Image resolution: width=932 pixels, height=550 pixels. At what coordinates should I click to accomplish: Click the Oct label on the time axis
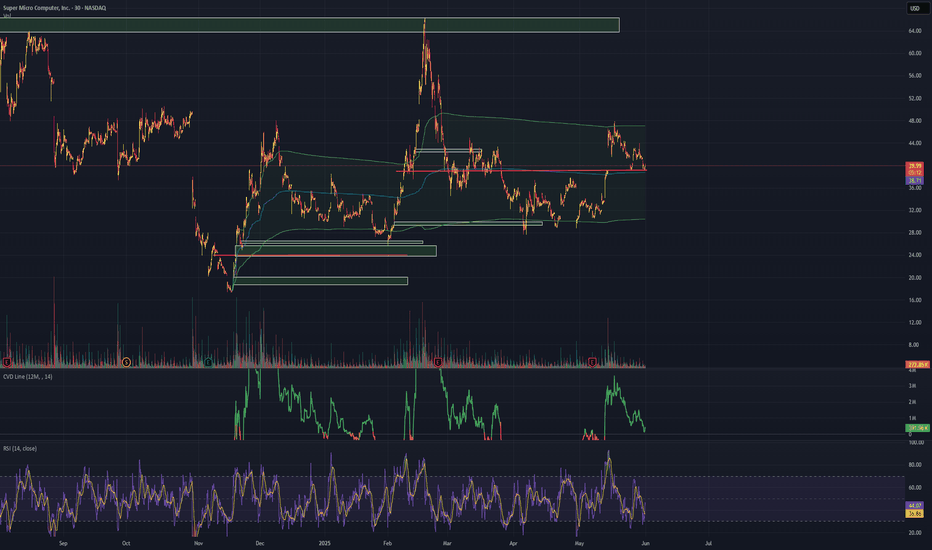[126, 543]
